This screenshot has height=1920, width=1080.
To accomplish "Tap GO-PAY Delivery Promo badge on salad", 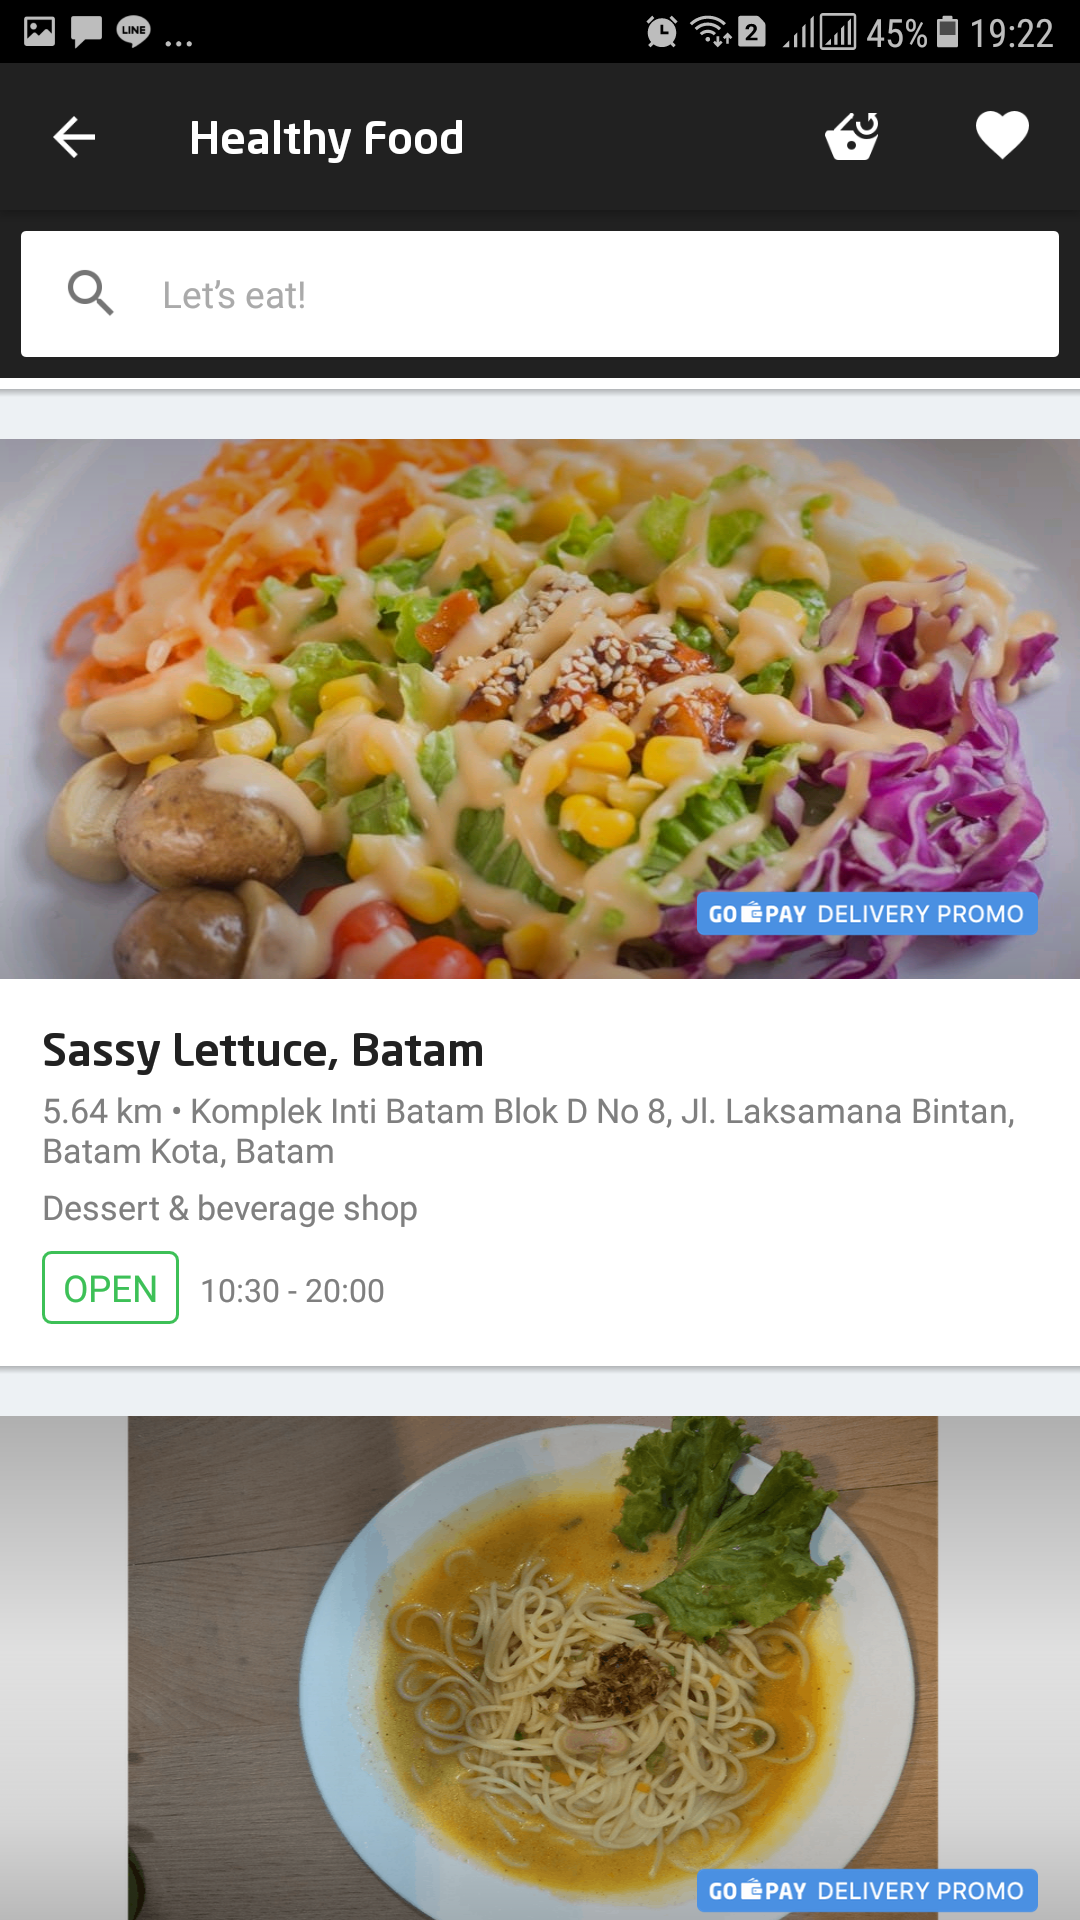I will (x=867, y=913).
